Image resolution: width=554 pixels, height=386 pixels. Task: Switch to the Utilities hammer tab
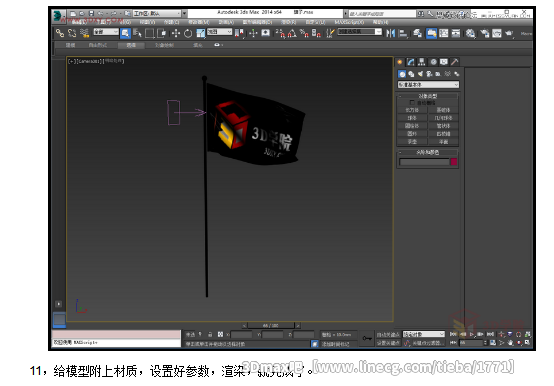point(455,62)
